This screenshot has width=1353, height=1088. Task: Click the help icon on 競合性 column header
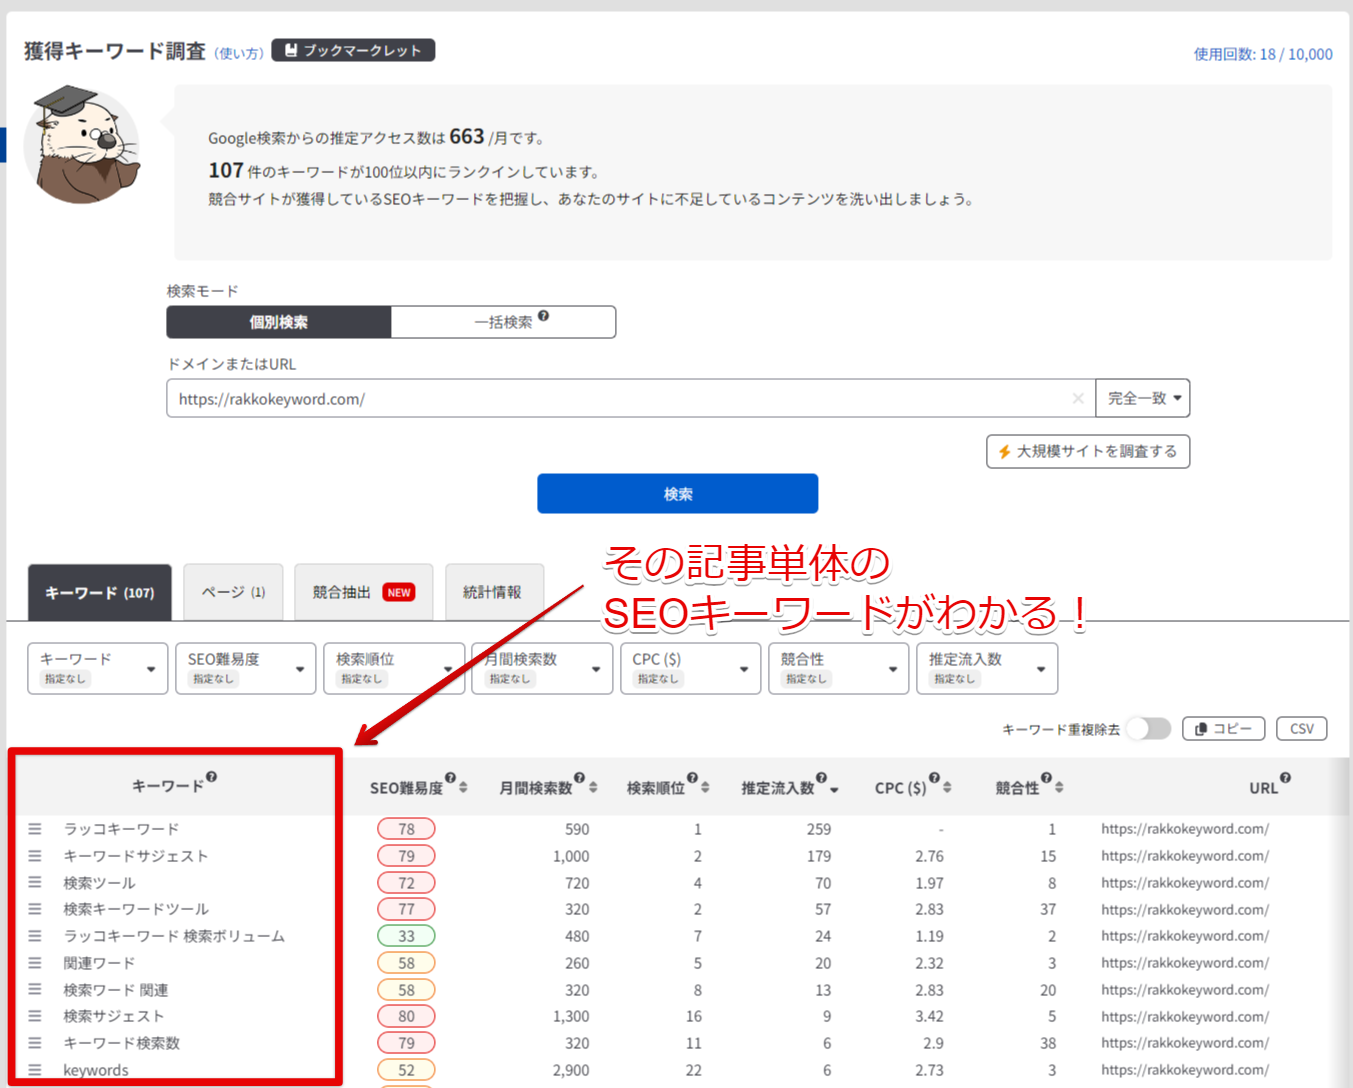(1045, 778)
